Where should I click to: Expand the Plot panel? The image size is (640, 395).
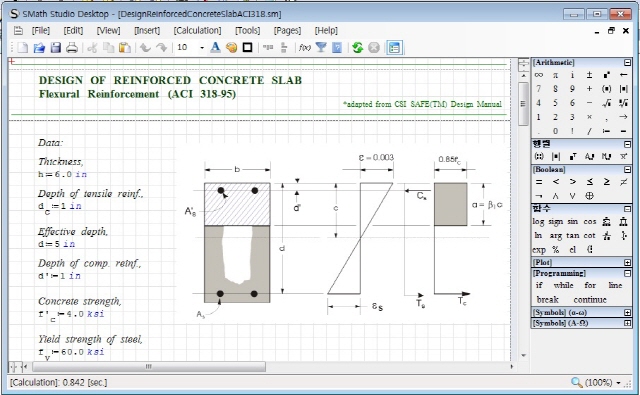click(x=627, y=262)
